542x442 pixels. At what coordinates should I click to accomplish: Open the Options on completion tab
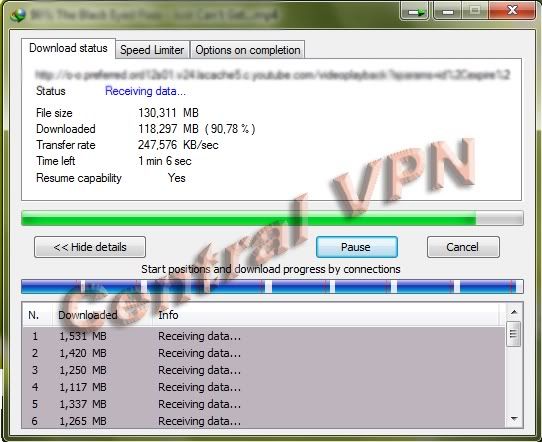[247, 50]
